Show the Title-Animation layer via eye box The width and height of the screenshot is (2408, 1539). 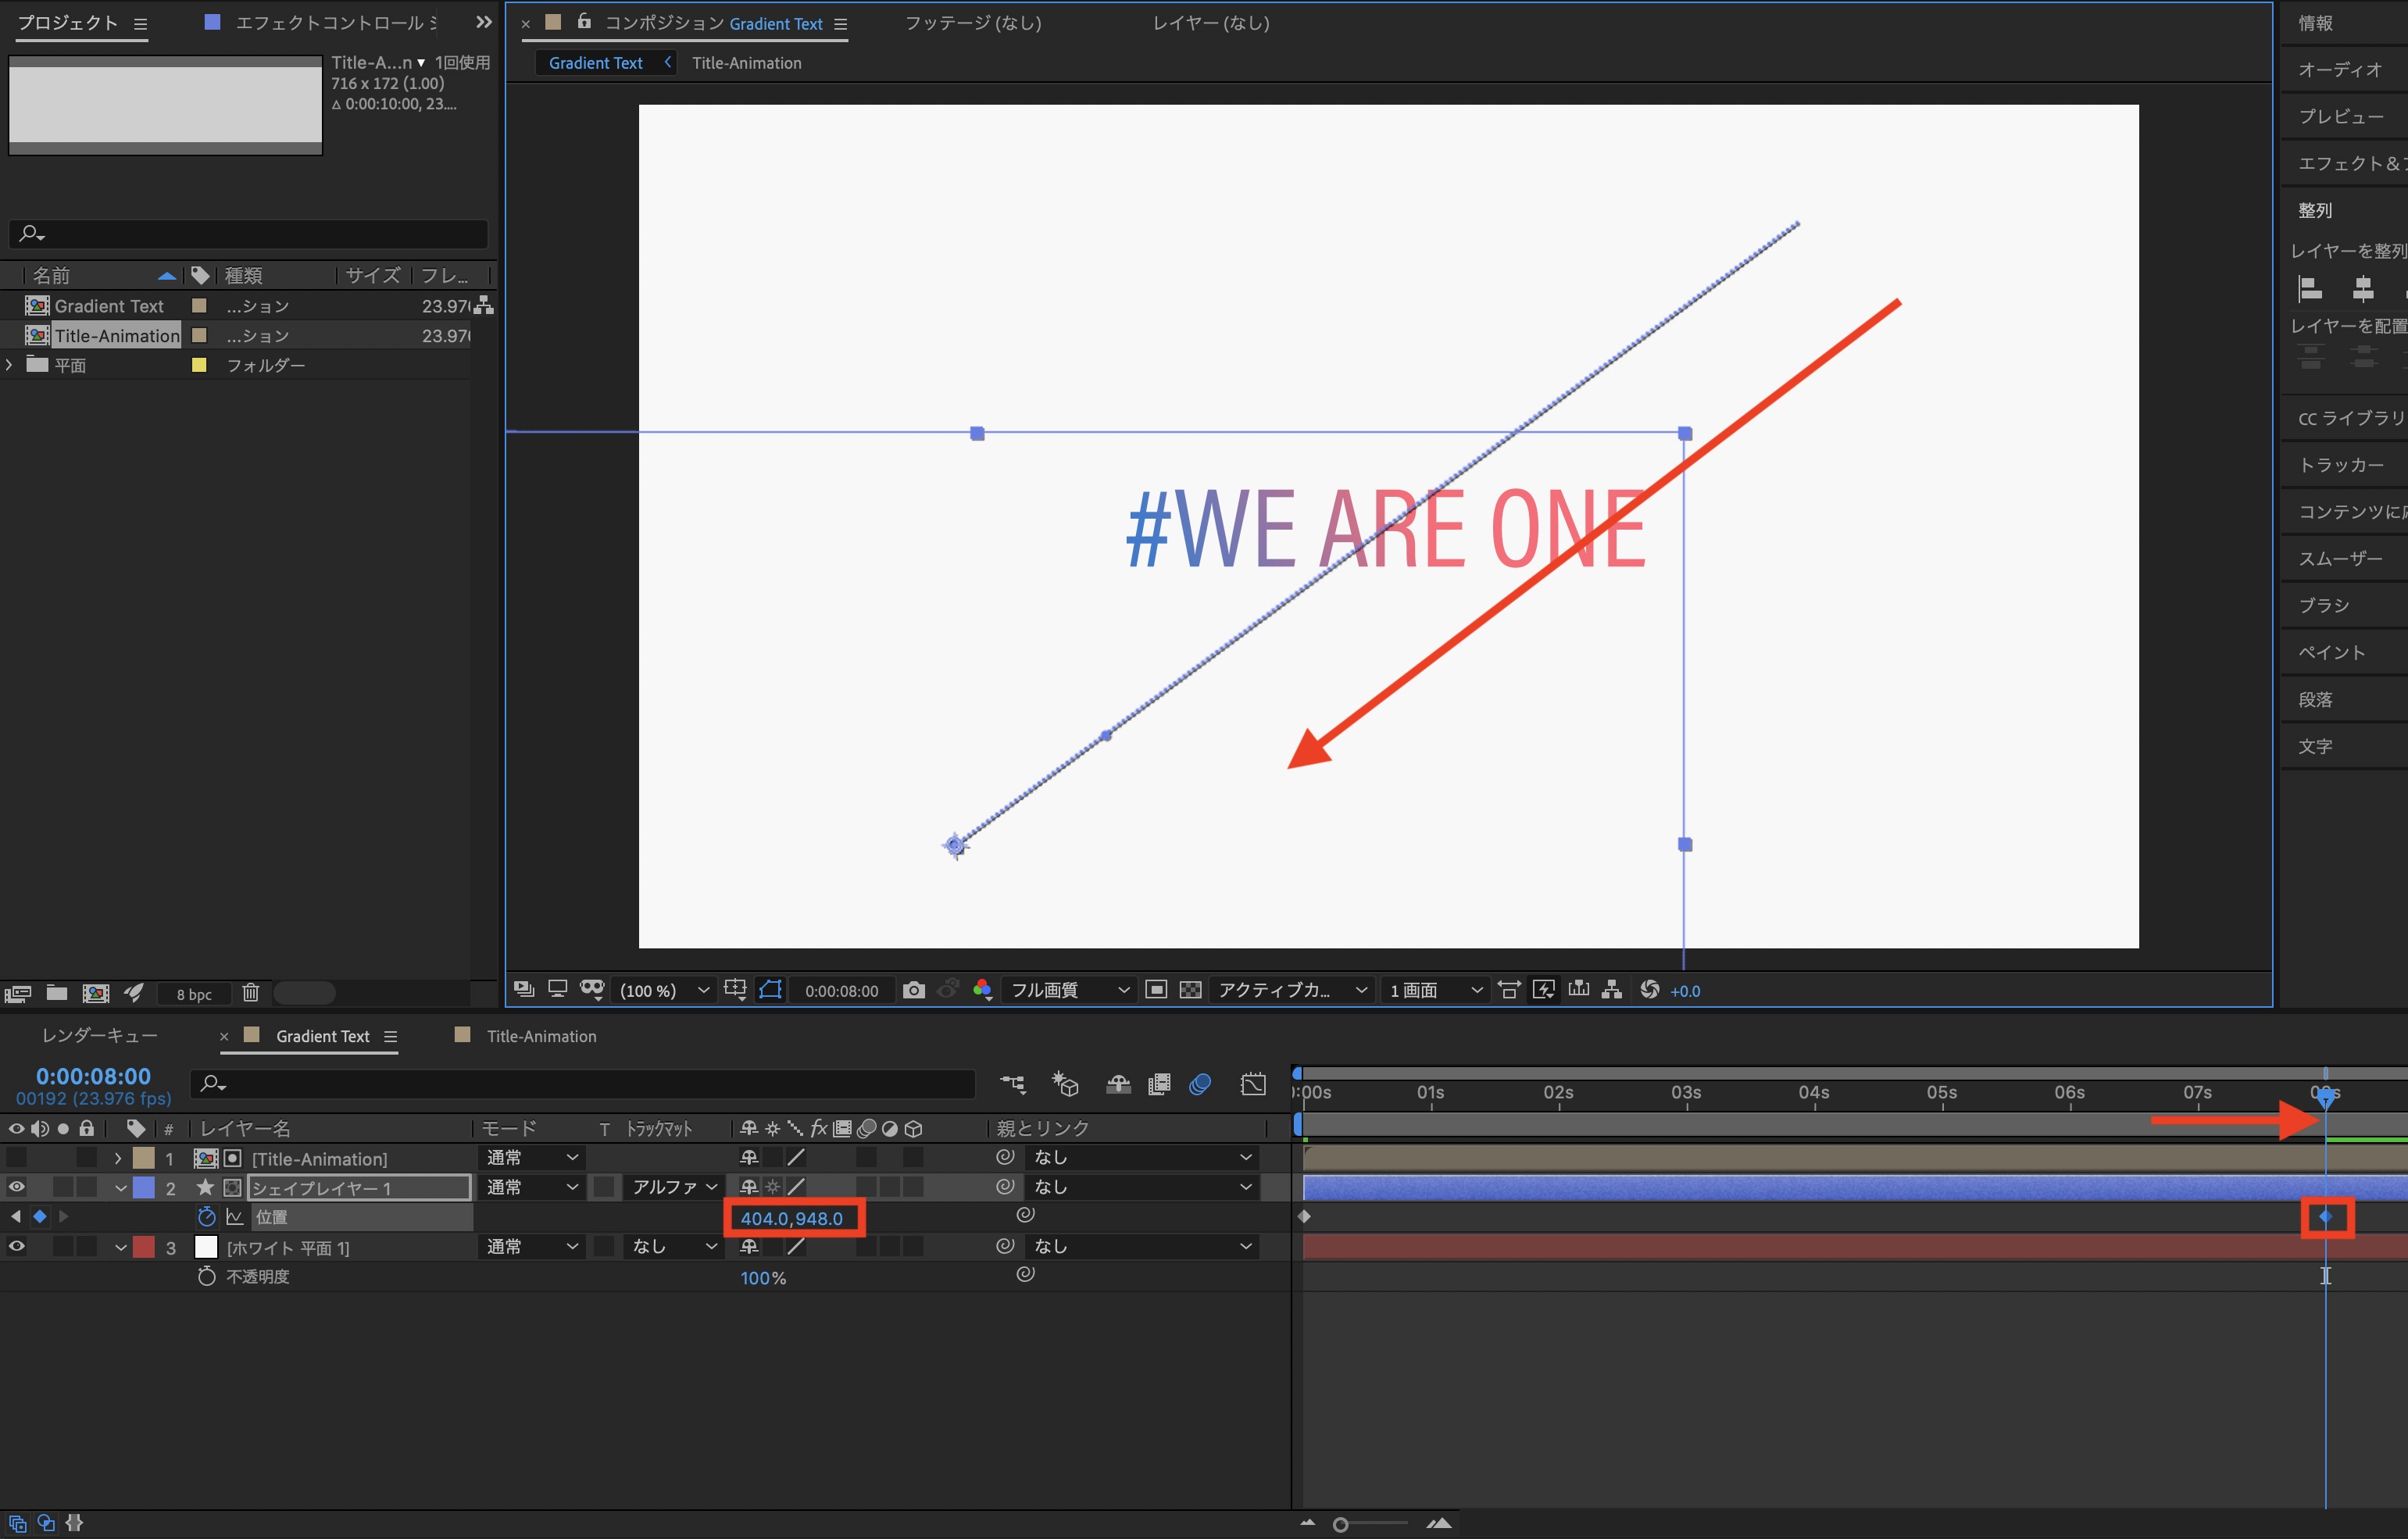pyautogui.click(x=17, y=1158)
